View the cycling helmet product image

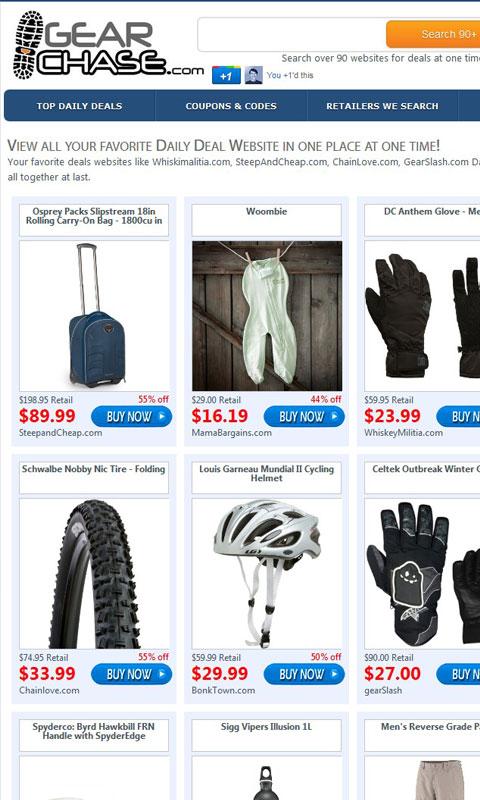[x=267, y=574]
